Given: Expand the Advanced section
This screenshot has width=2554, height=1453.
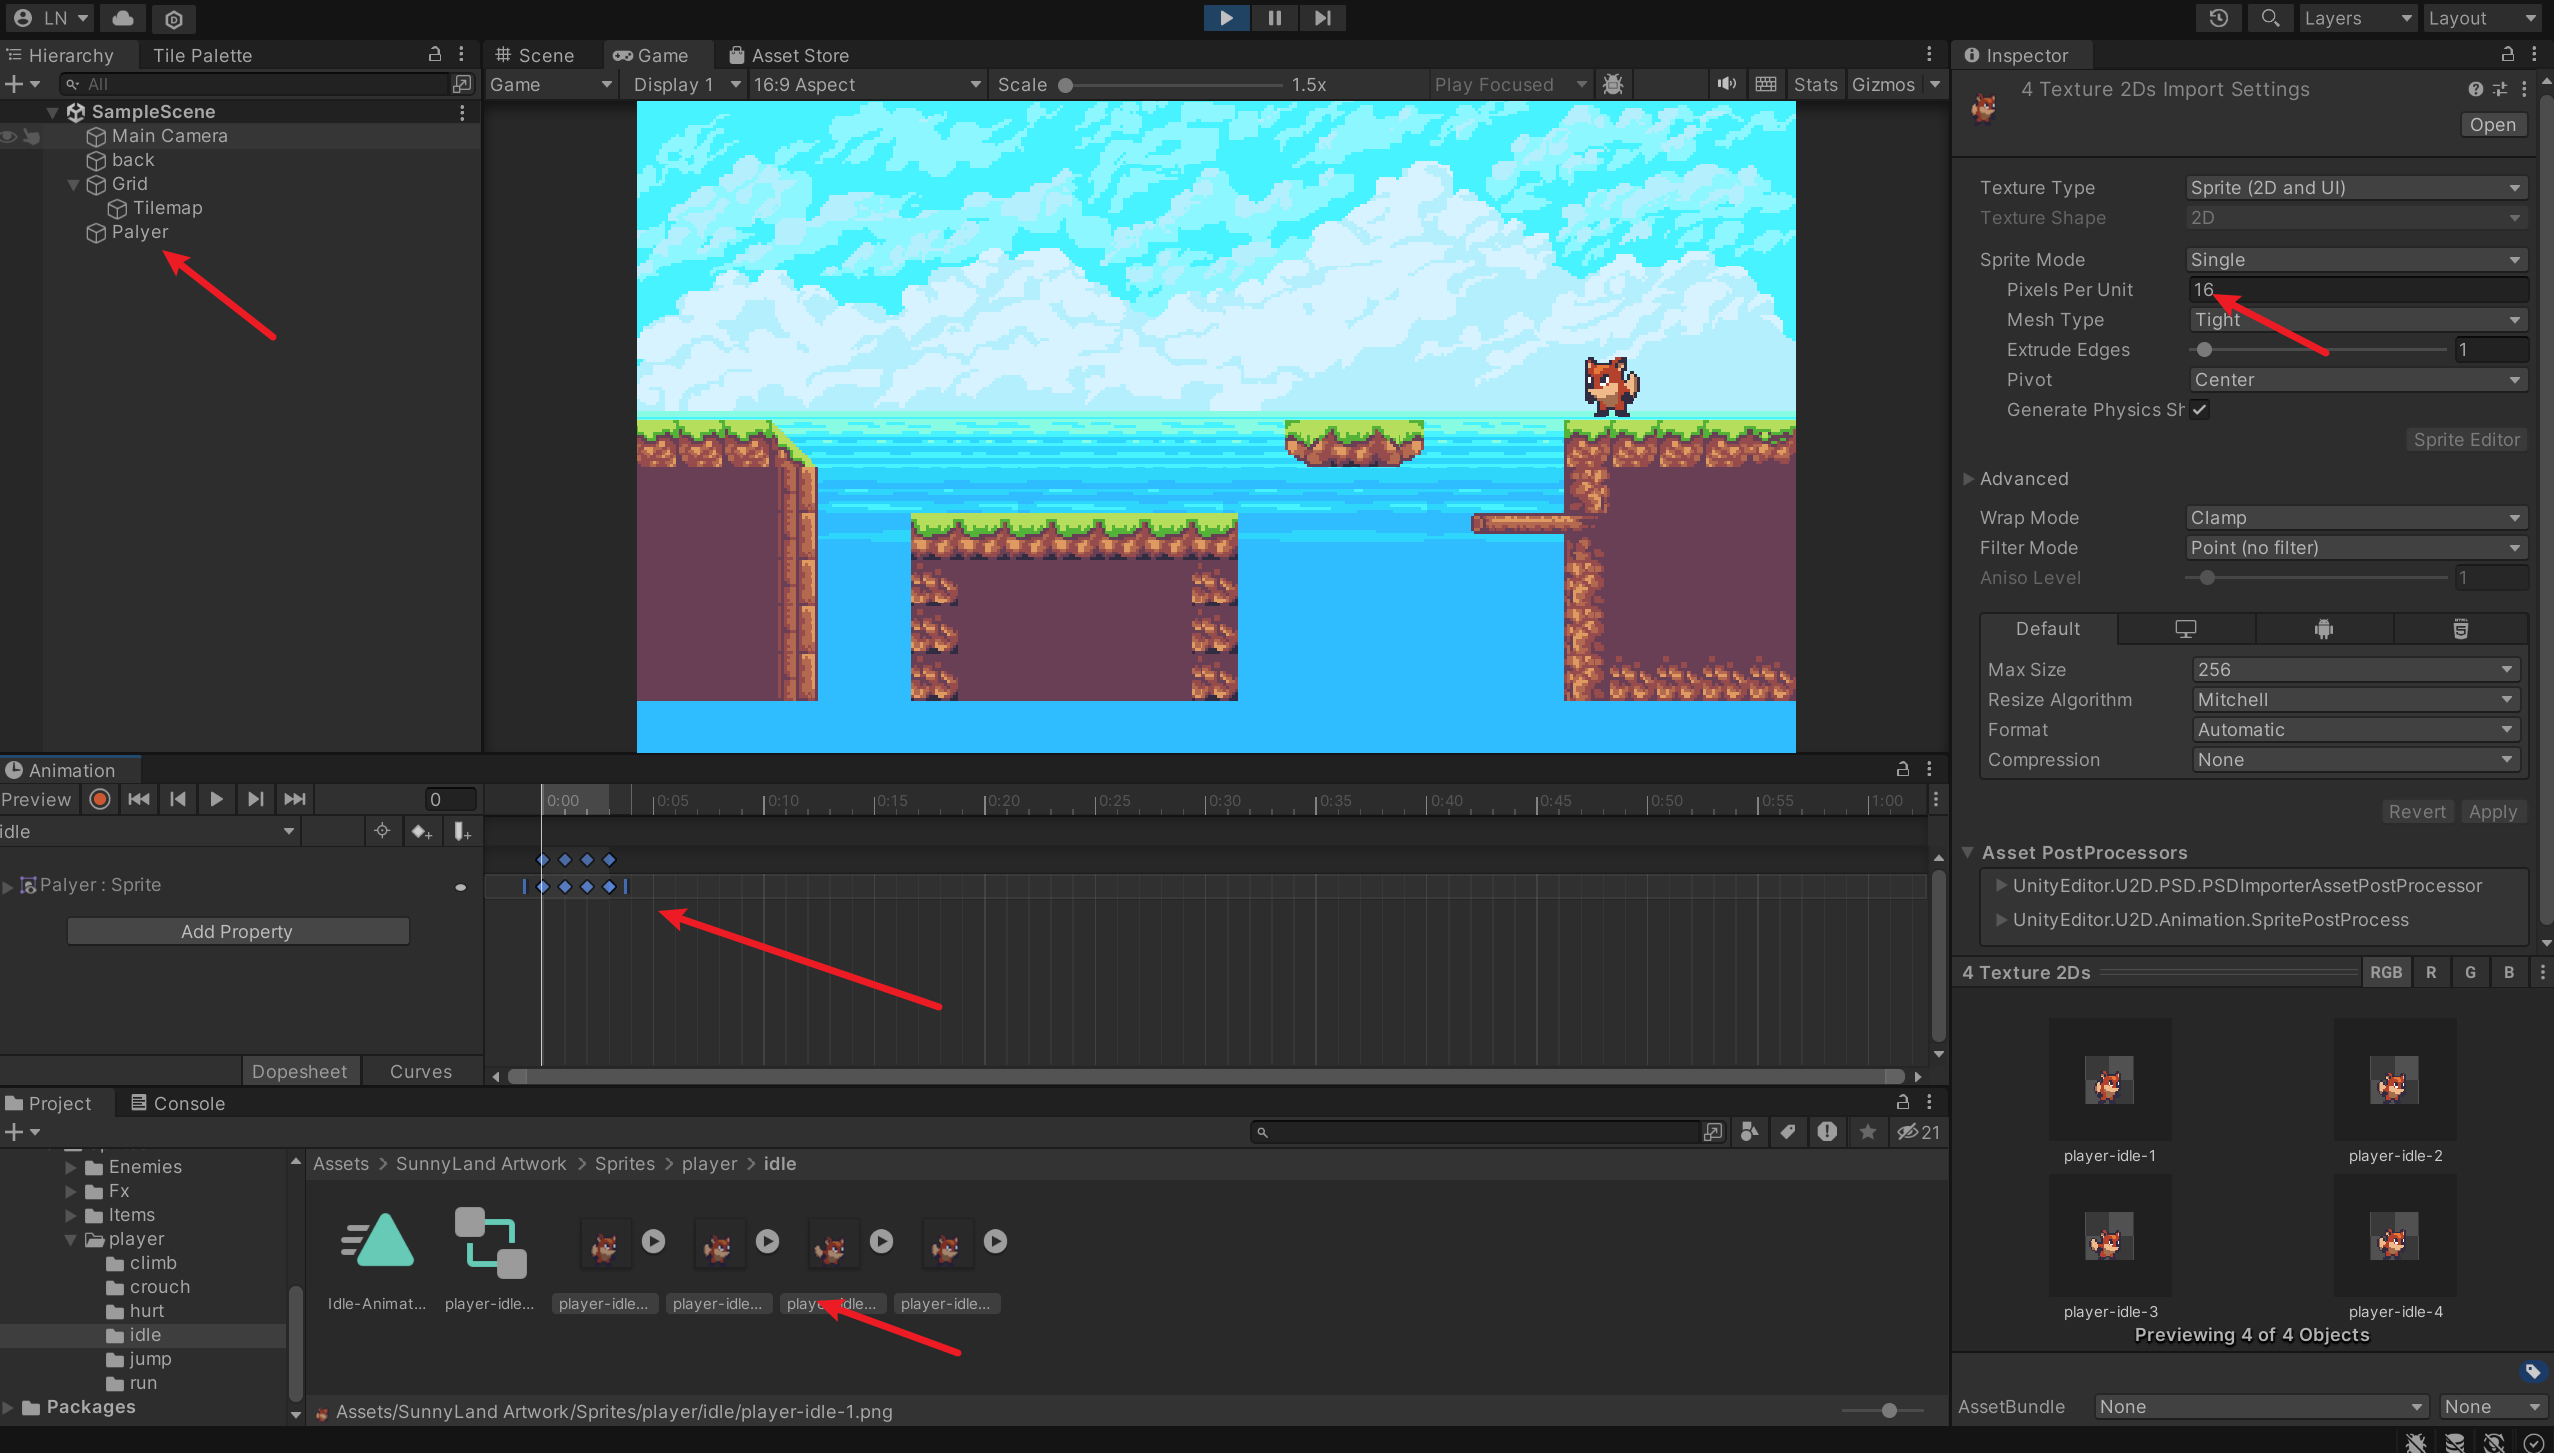Looking at the screenshot, I should [2023, 478].
